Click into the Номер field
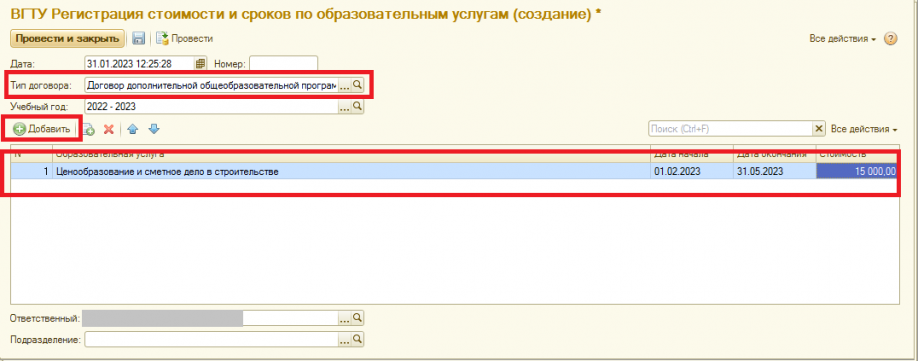 pyautogui.click(x=283, y=63)
